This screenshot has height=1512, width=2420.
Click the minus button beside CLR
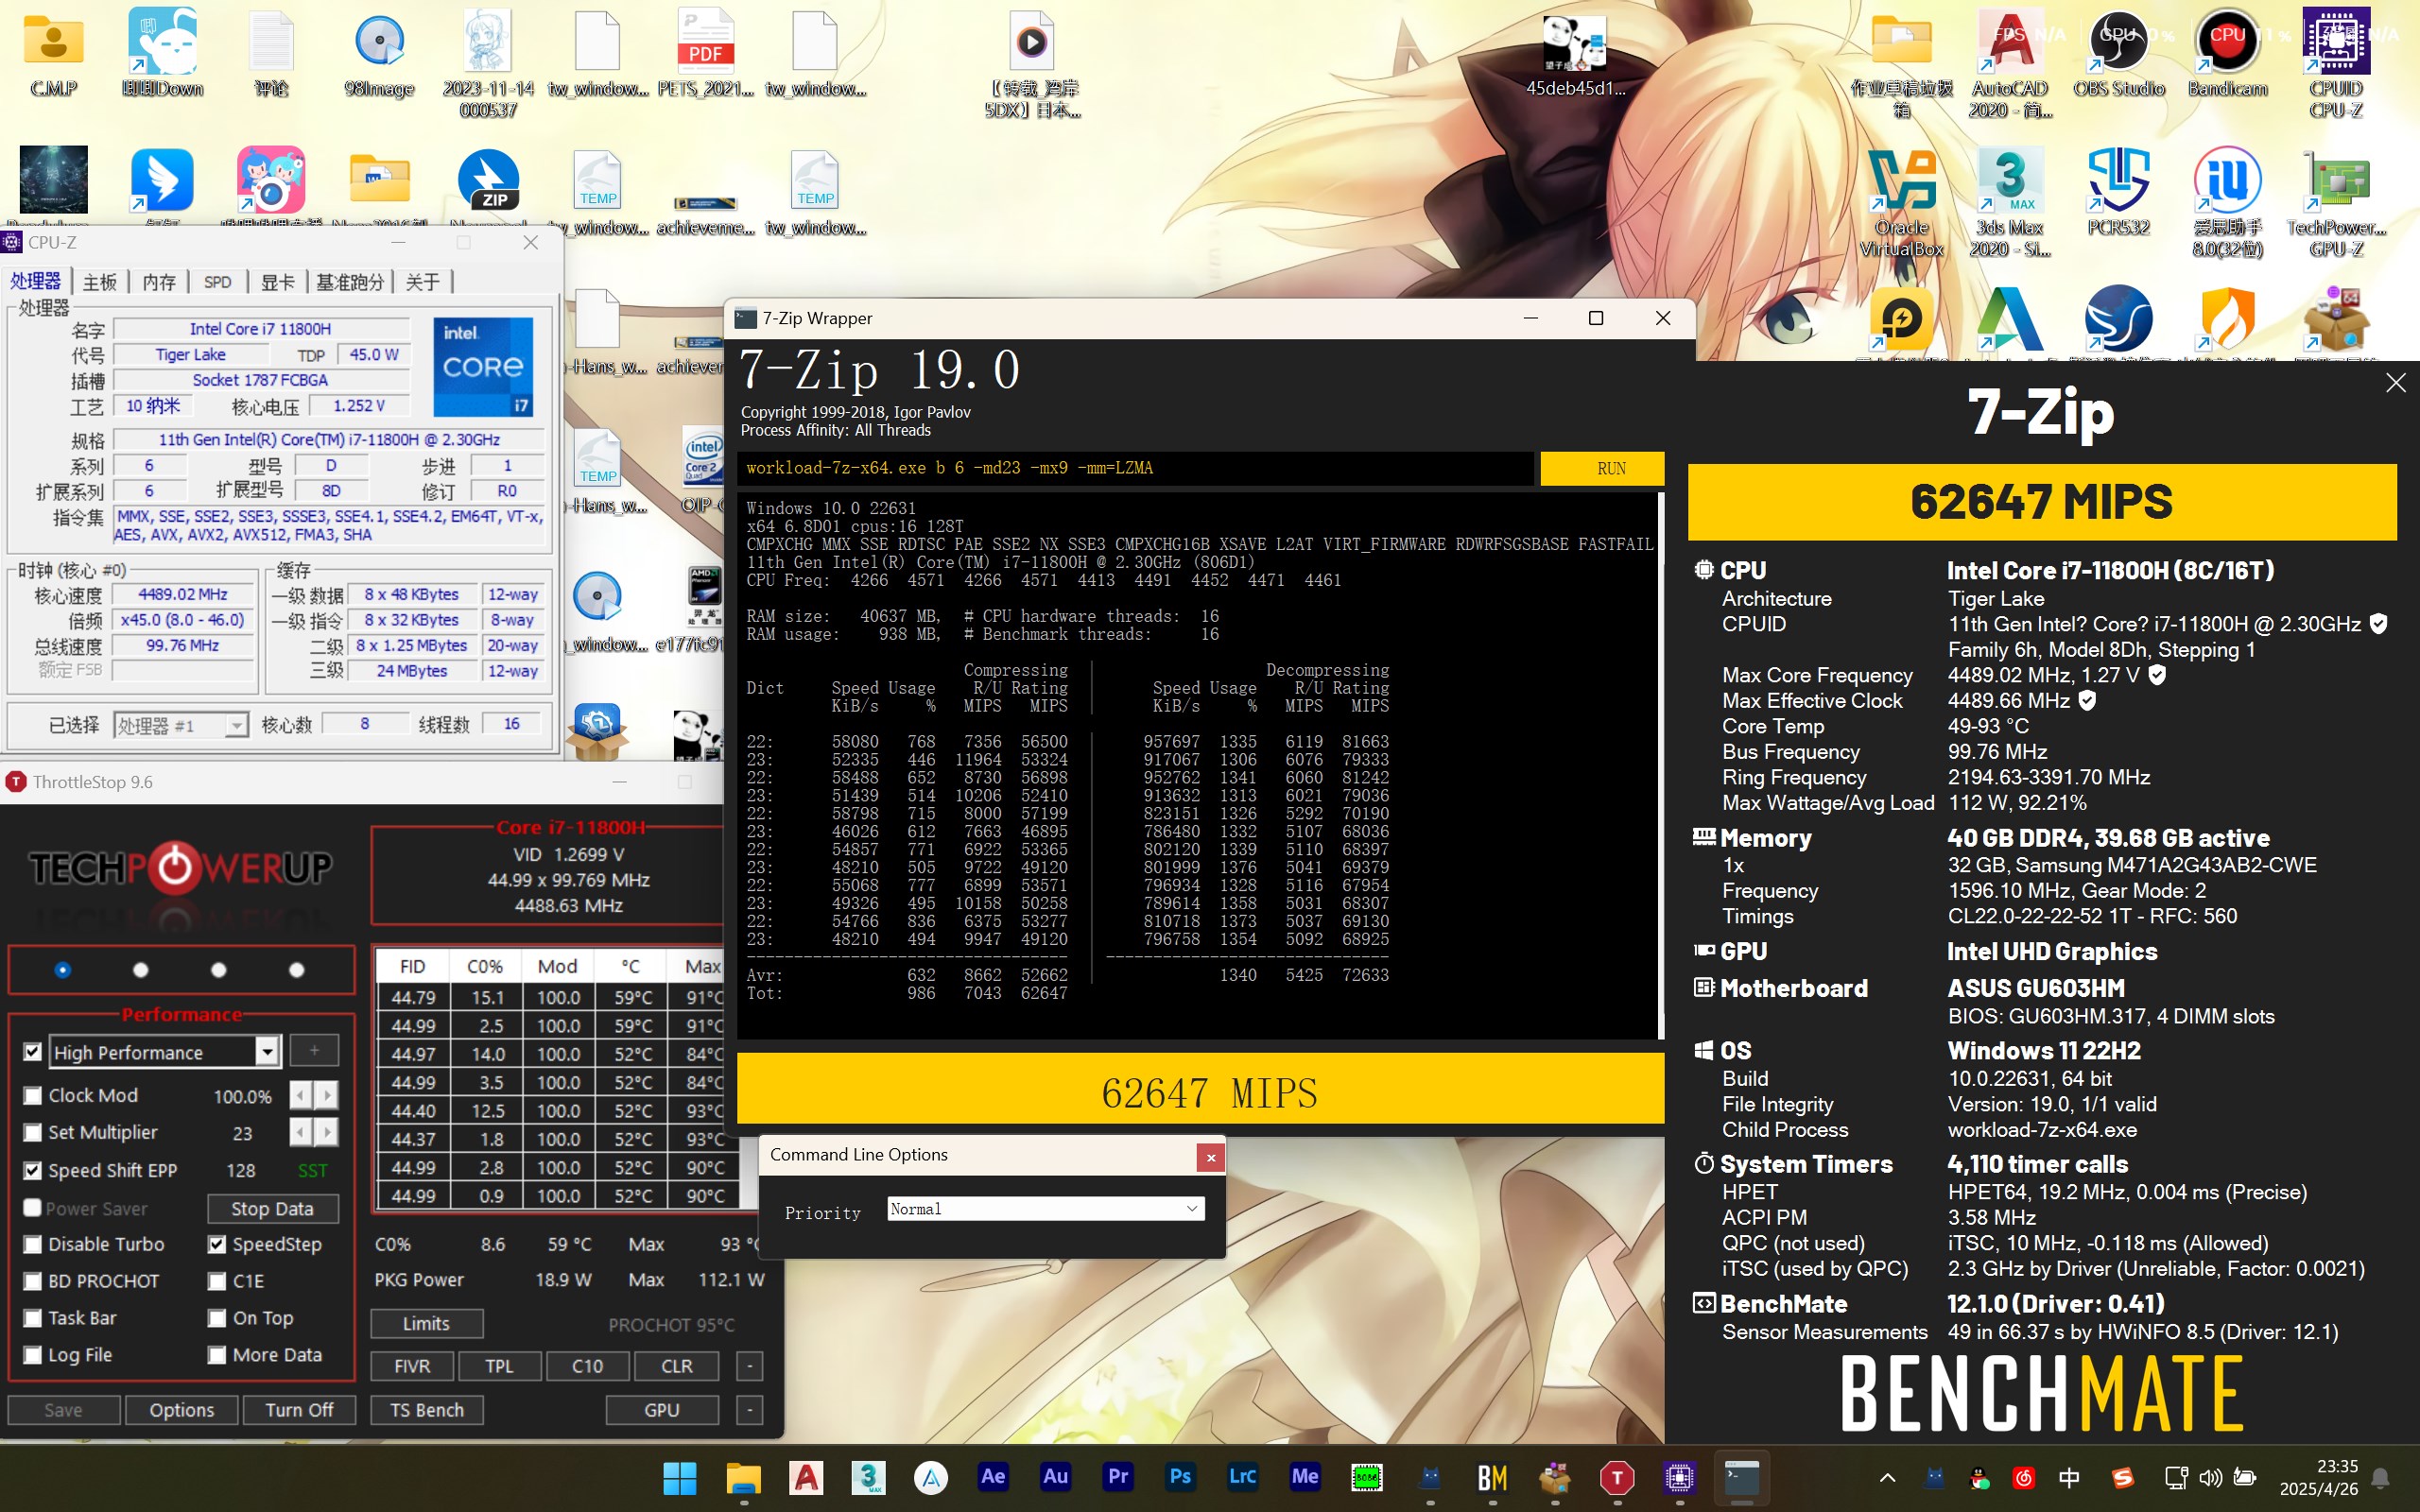(749, 1366)
